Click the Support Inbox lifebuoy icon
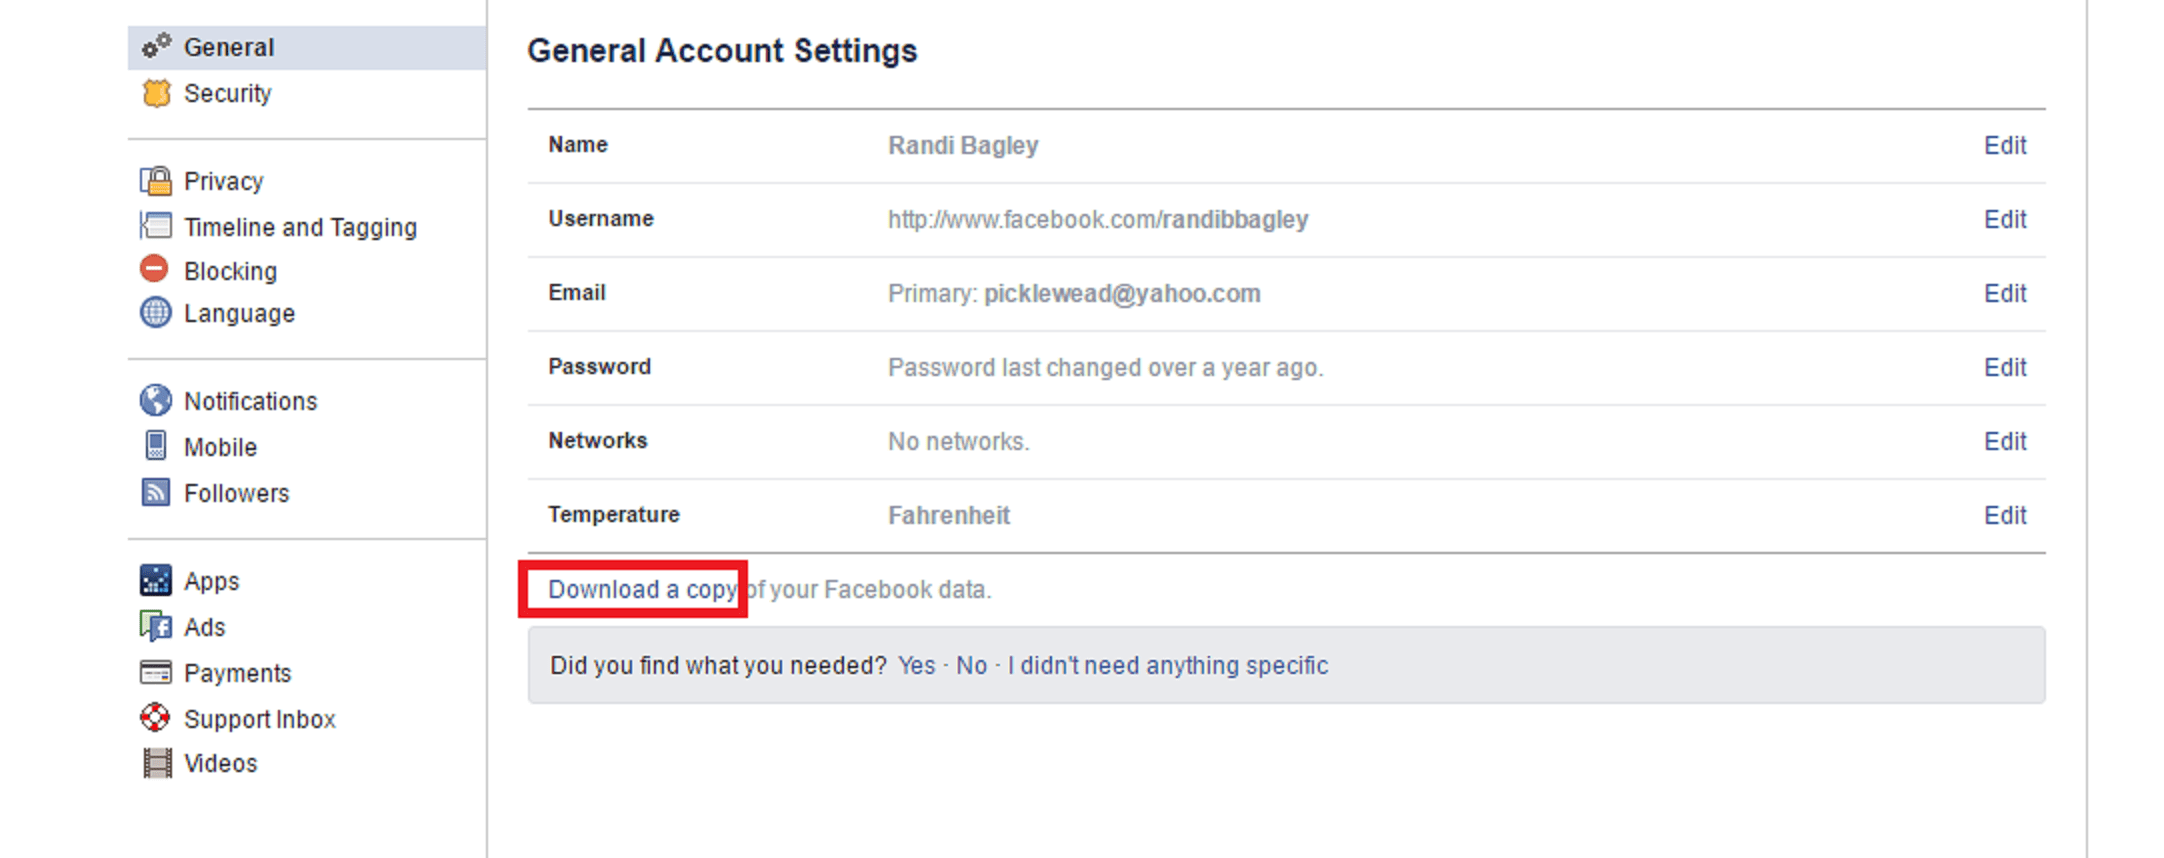This screenshot has width=2164, height=858. 155,718
